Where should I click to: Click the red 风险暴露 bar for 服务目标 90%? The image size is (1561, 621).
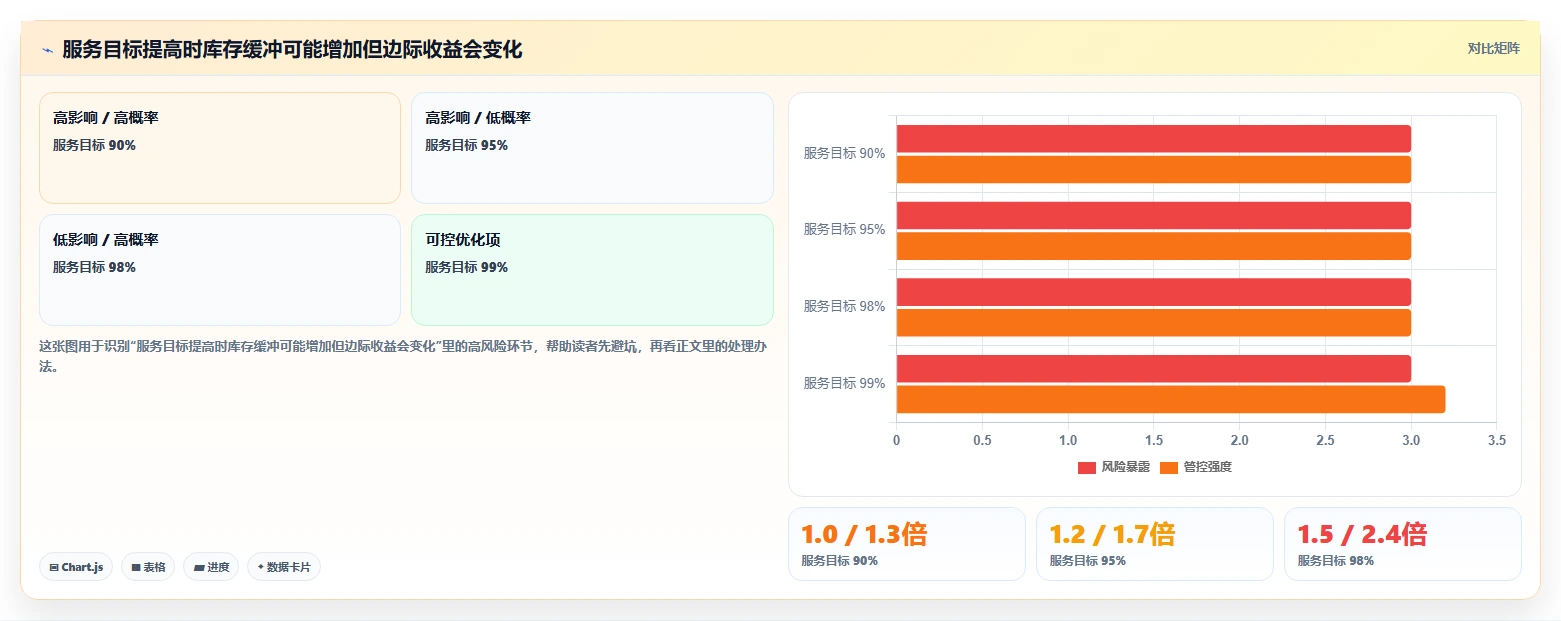pos(1153,139)
